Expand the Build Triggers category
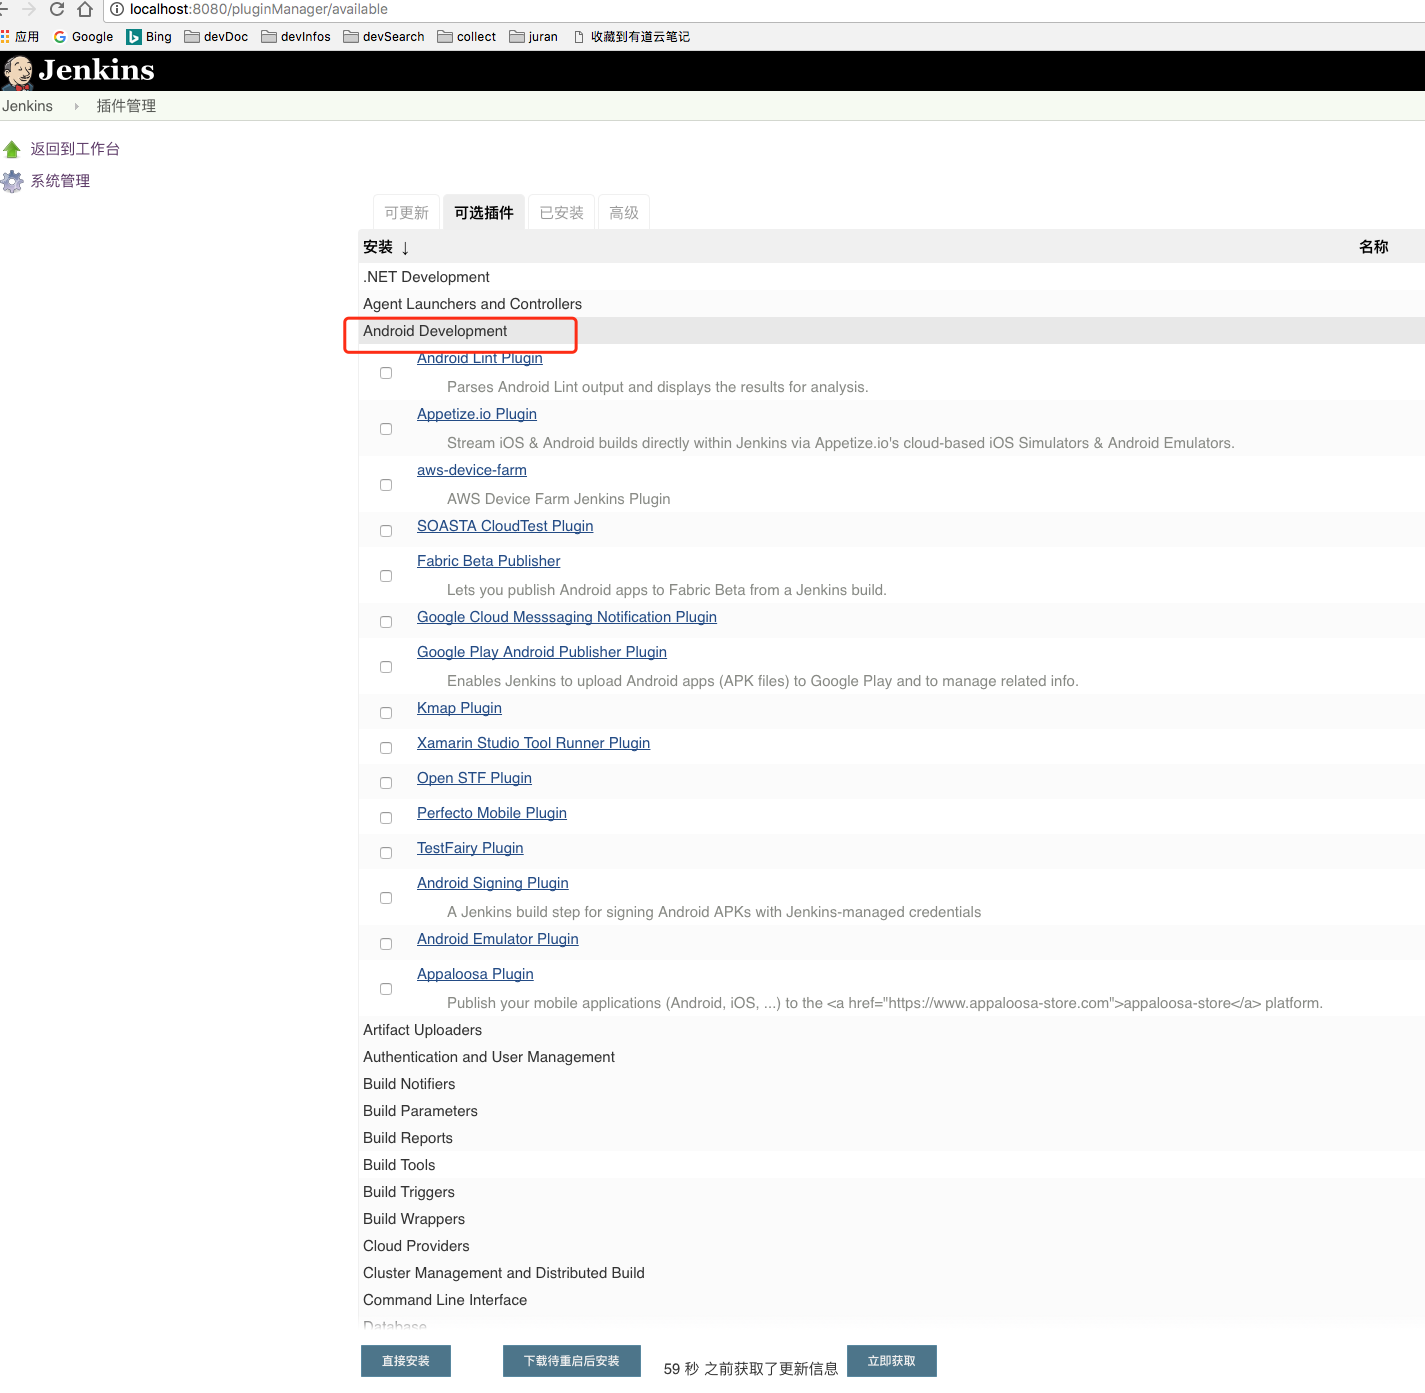This screenshot has width=1425, height=1393. click(409, 1192)
